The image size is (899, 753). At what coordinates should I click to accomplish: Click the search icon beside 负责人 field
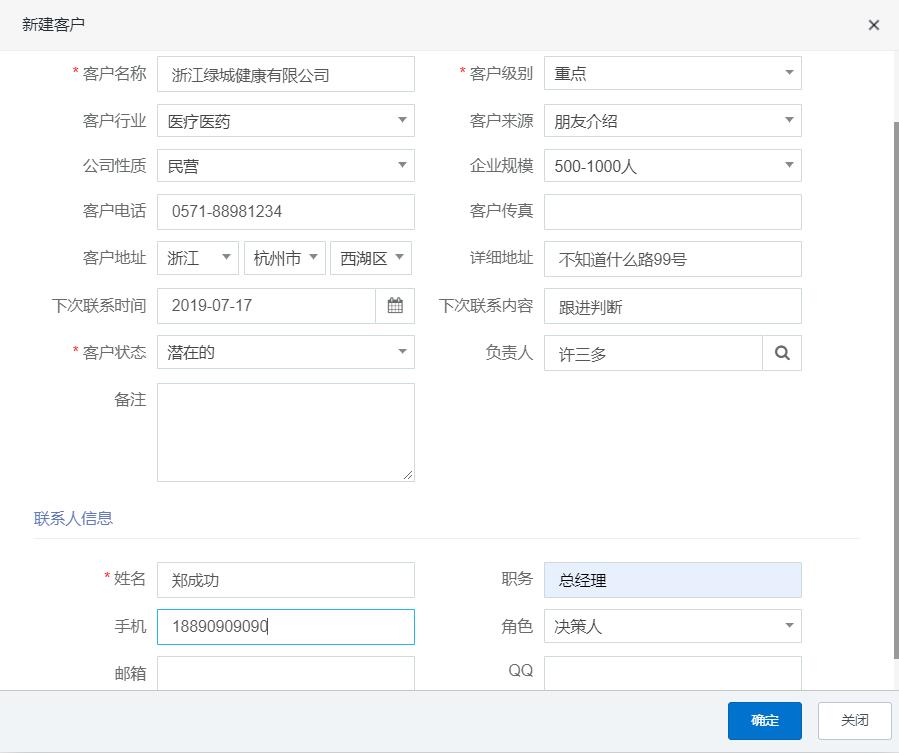coord(782,353)
